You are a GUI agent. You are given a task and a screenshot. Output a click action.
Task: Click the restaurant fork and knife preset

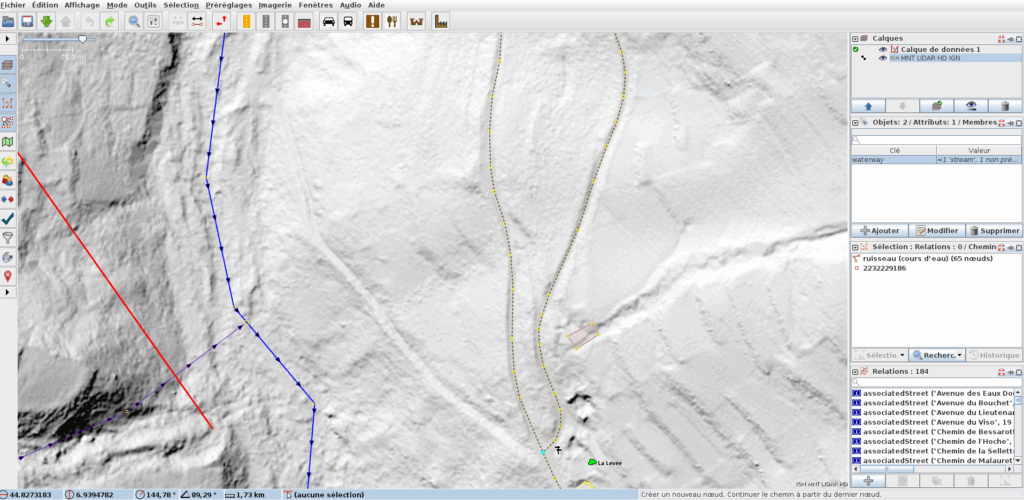tap(391, 21)
